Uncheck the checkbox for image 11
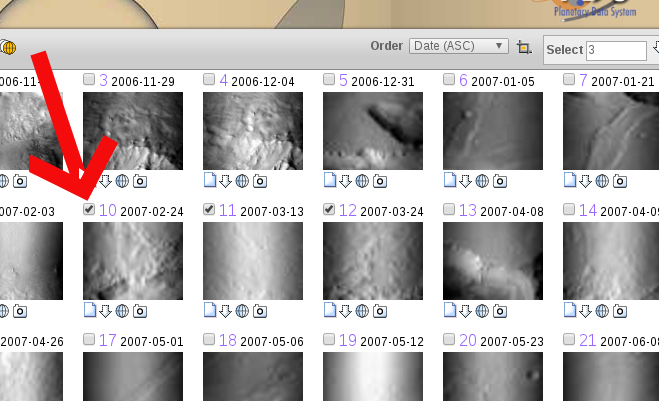 [209, 209]
